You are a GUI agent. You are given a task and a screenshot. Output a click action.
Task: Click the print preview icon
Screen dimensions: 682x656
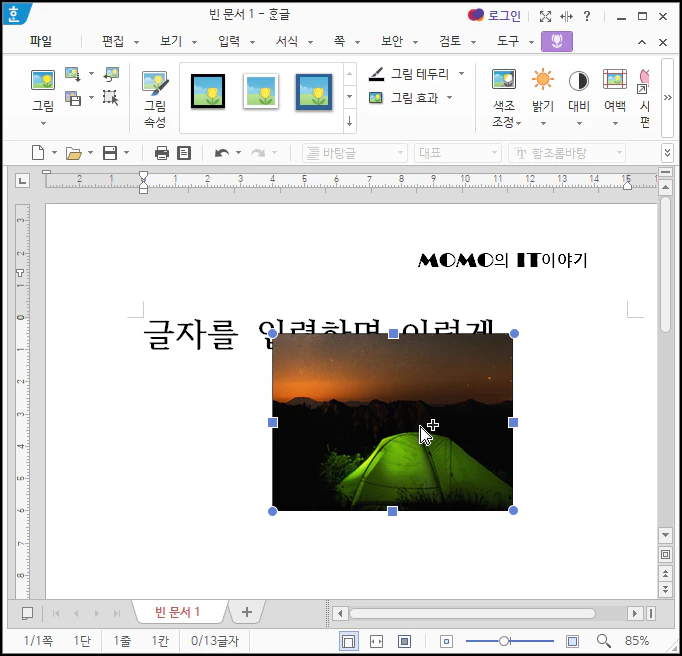184,153
